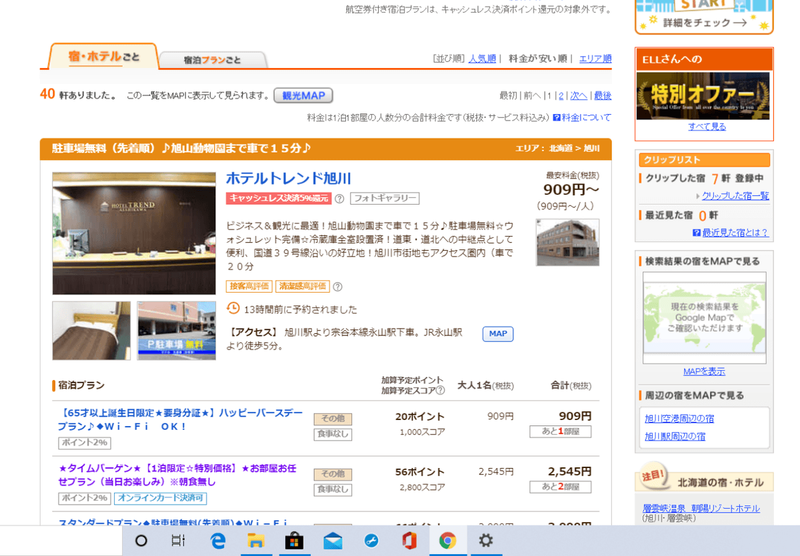Screen dimensions: 800x556
Task: Open 最近見た宿とは？ link
Action: coord(735,233)
